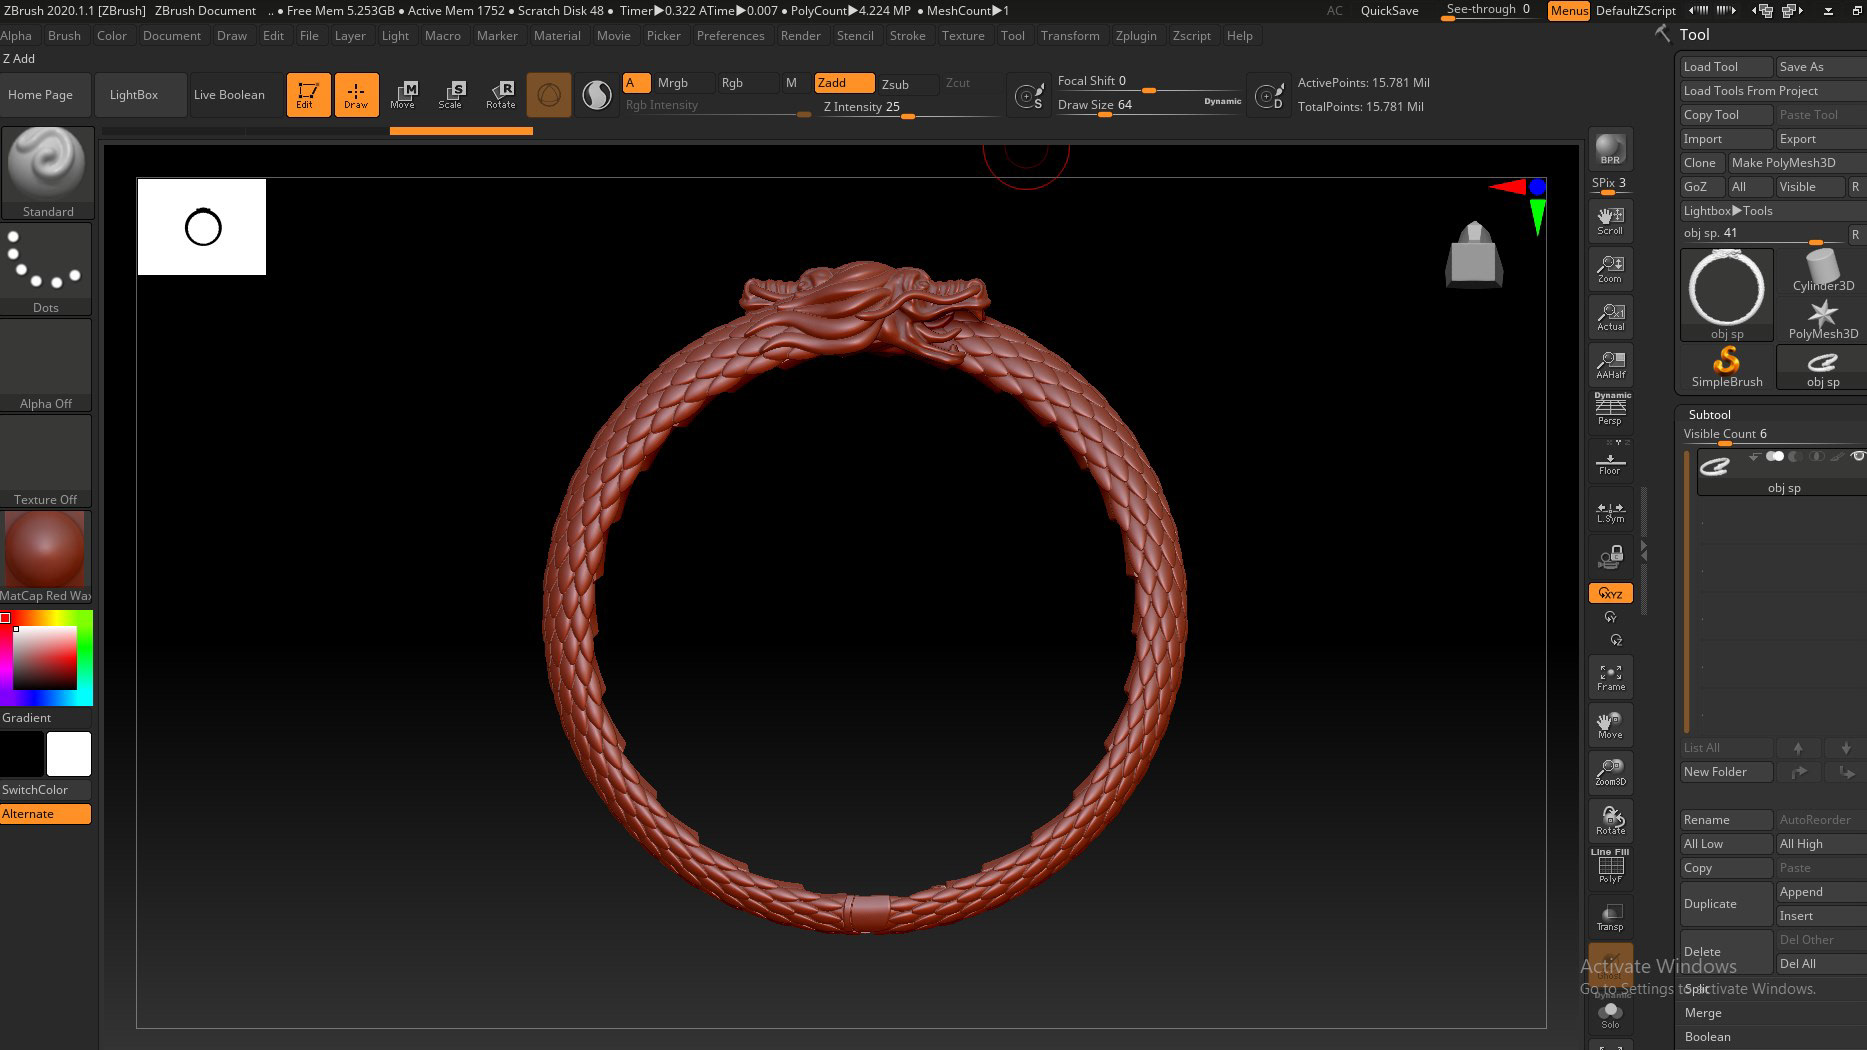The width and height of the screenshot is (1867, 1050).
Task: Toggle Zsub sculpt mode
Action: click(895, 84)
